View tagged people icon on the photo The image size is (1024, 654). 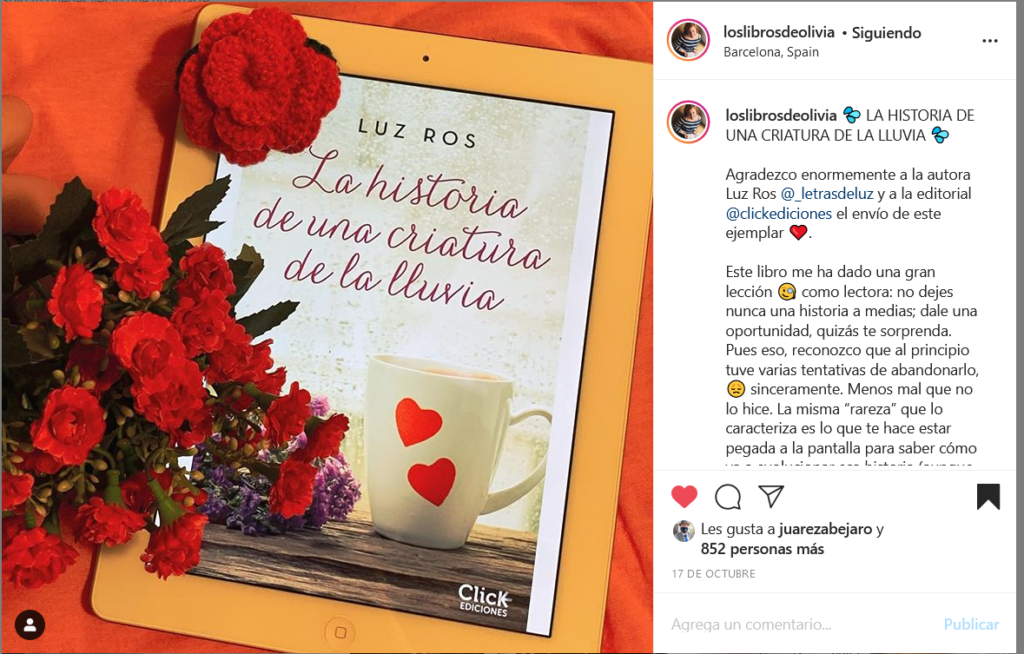pyautogui.click(x=30, y=625)
